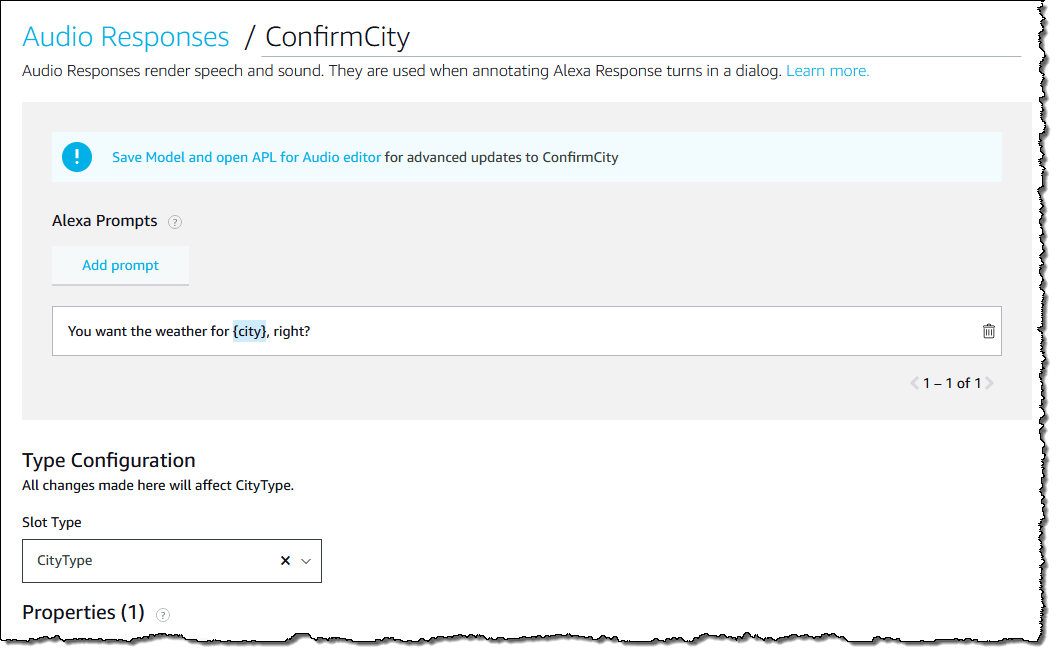
Task: Click the Add prompt button
Action: click(121, 265)
